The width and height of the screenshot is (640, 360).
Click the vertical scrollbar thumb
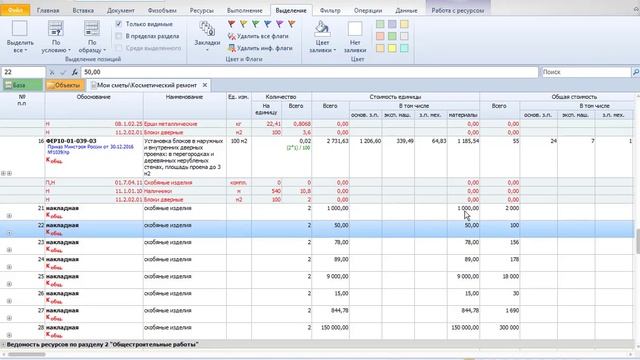click(637, 241)
